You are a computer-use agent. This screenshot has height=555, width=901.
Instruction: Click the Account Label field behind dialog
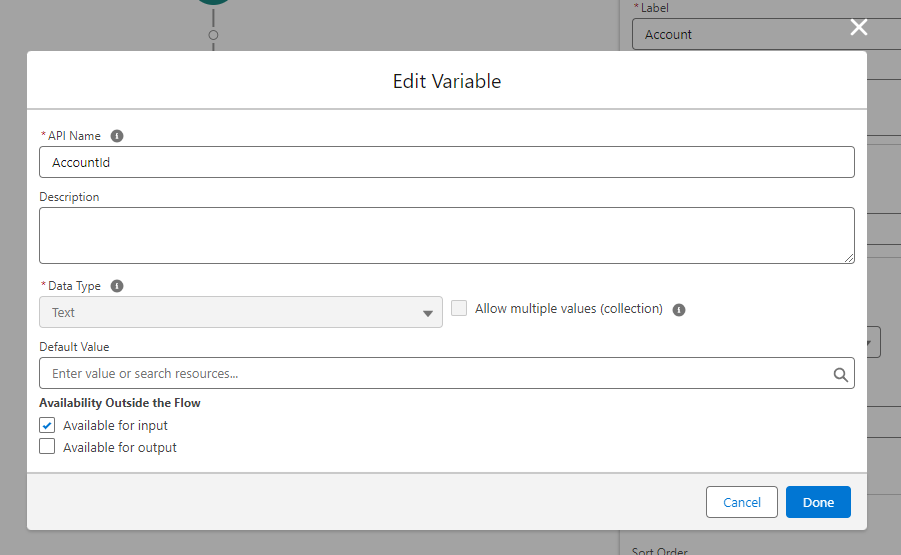pyautogui.click(x=766, y=34)
